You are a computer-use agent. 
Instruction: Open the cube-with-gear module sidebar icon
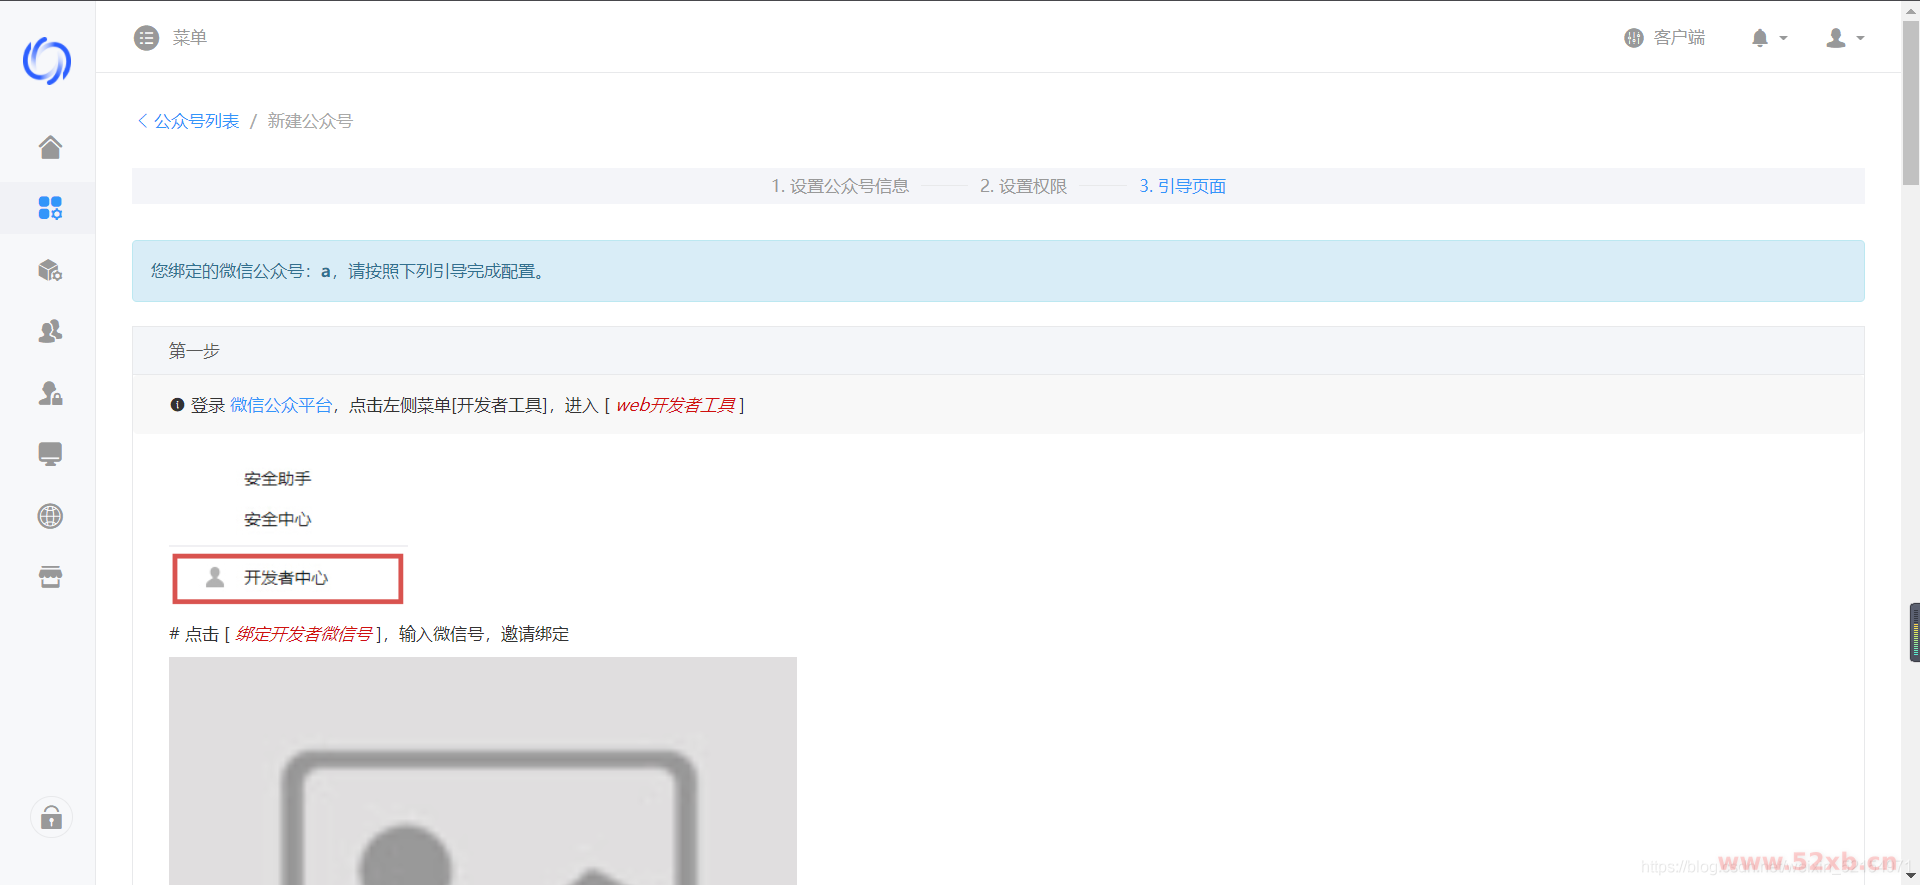click(50, 270)
